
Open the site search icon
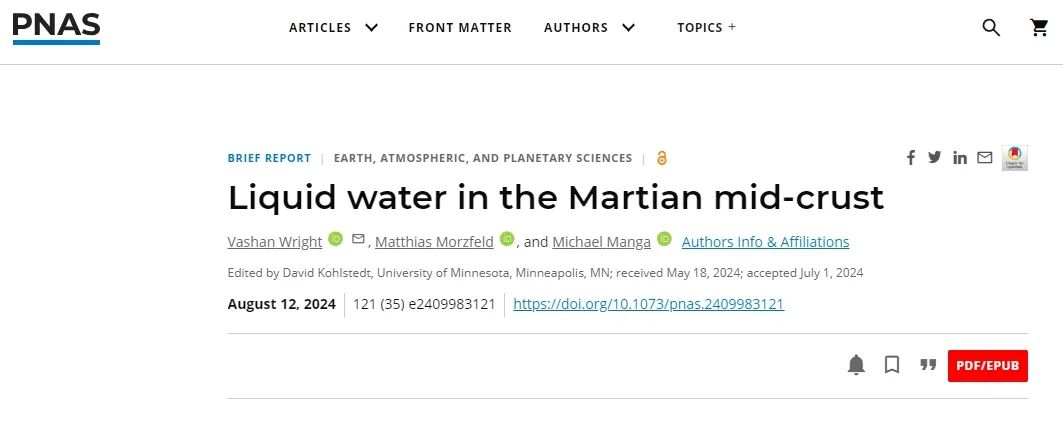pyautogui.click(x=990, y=28)
